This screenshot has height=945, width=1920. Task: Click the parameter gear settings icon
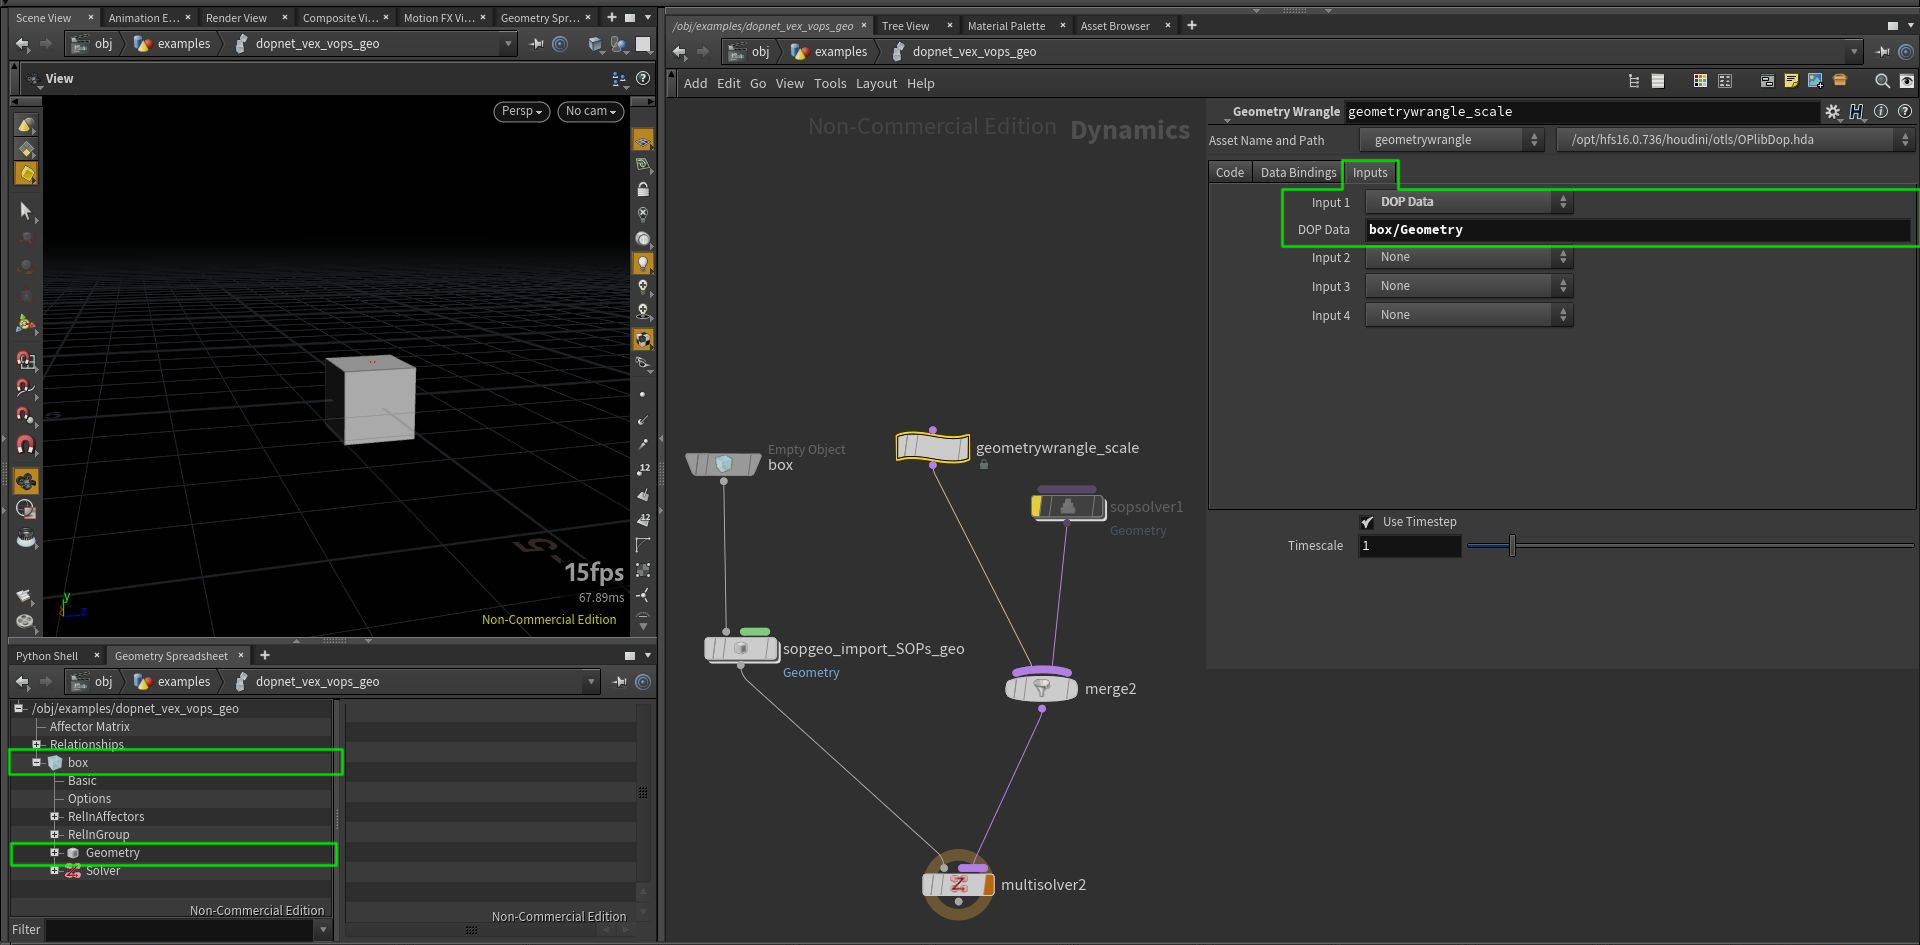click(x=1832, y=112)
